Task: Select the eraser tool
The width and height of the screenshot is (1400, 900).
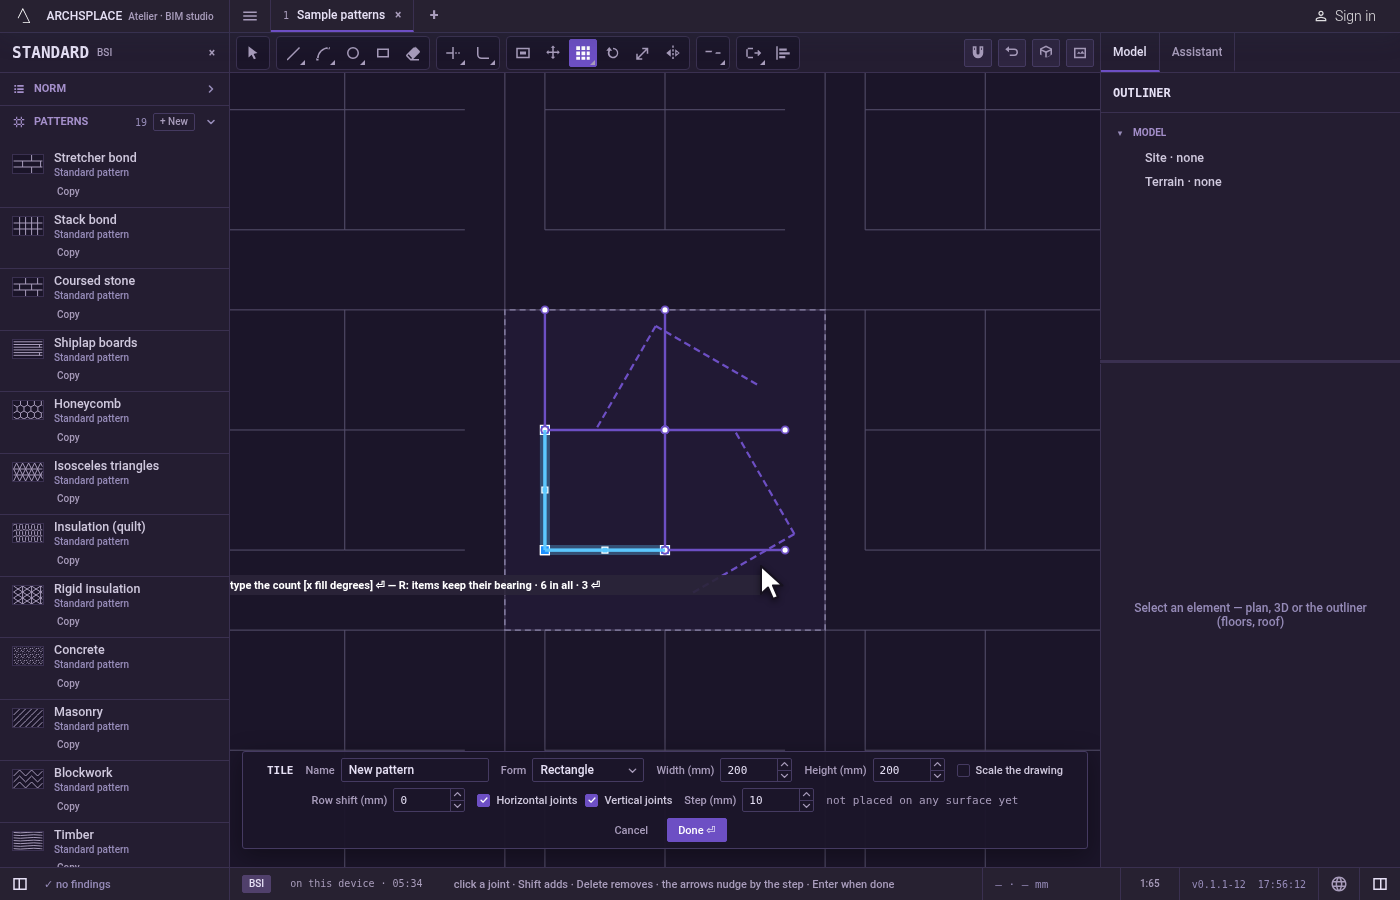Action: [413, 53]
